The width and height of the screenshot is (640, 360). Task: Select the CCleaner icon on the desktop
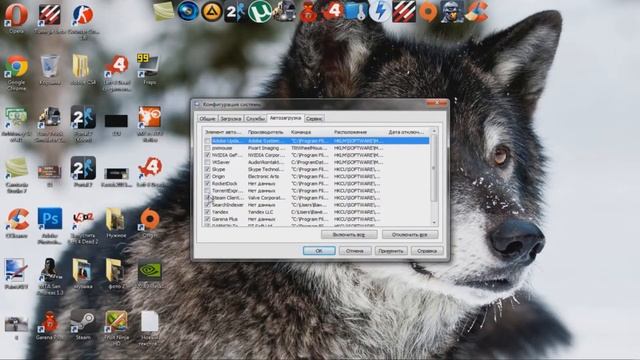coord(17,223)
